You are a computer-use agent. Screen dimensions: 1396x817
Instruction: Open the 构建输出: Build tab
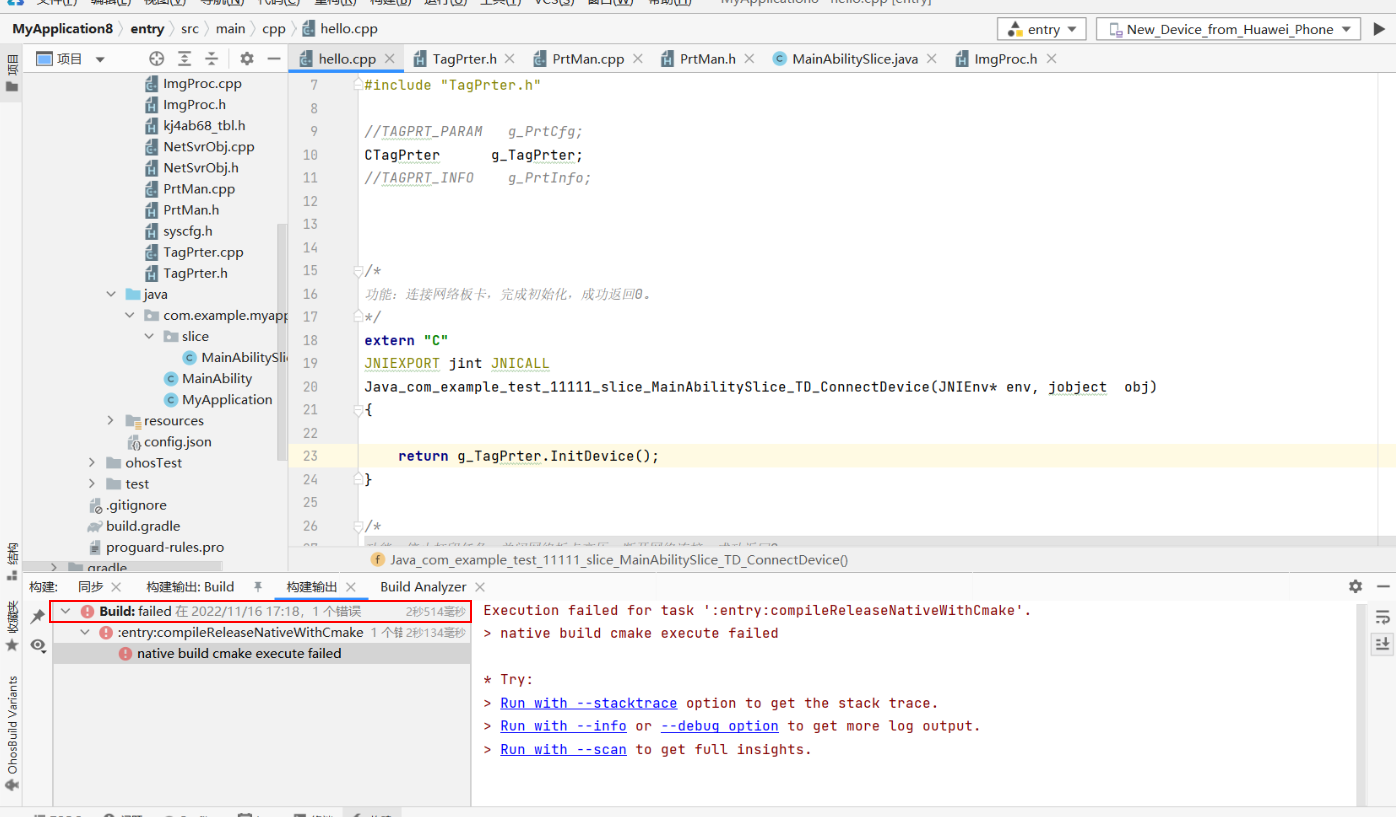[x=190, y=587]
